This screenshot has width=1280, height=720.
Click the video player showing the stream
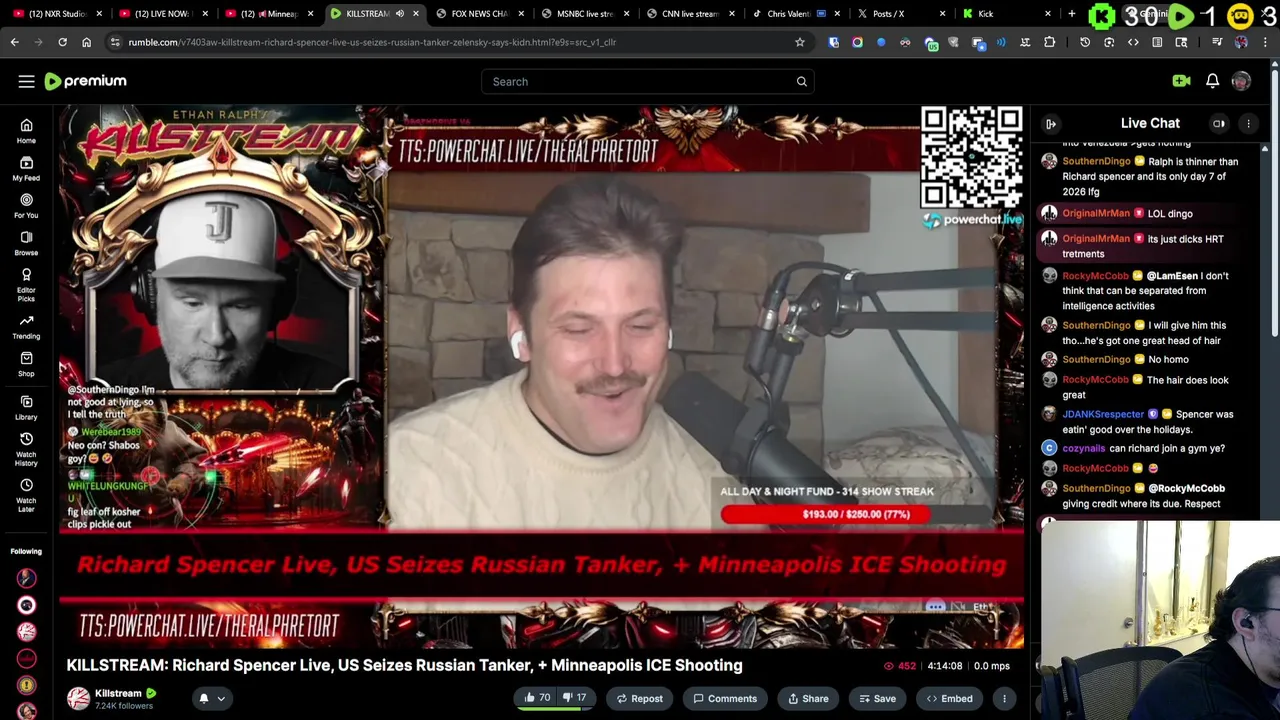pos(541,377)
